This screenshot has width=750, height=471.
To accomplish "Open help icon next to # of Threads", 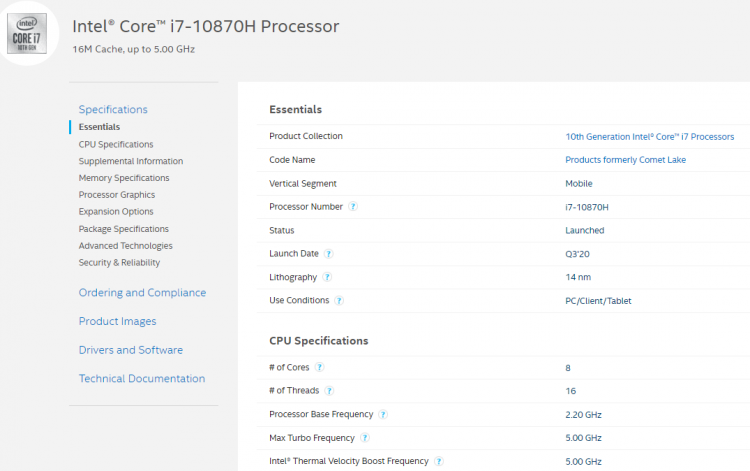I will pos(329,391).
